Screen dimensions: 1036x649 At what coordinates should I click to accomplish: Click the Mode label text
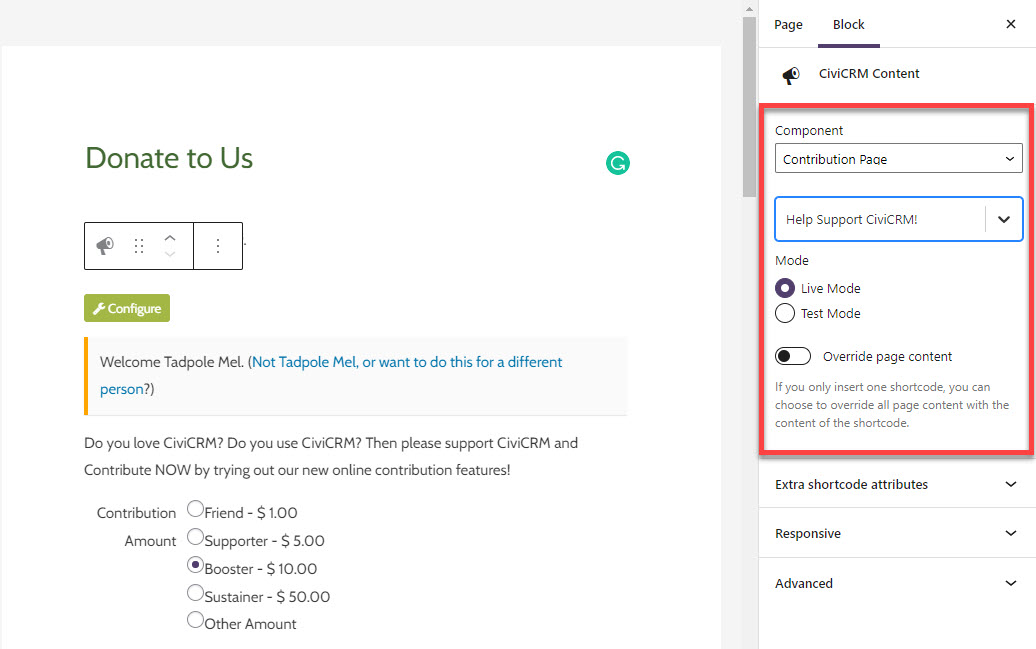coord(792,260)
